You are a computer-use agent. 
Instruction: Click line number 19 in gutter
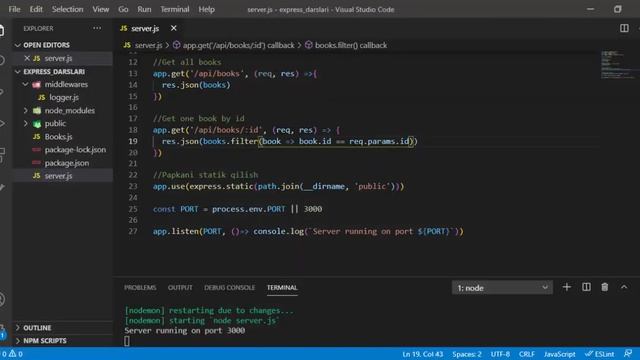133,141
